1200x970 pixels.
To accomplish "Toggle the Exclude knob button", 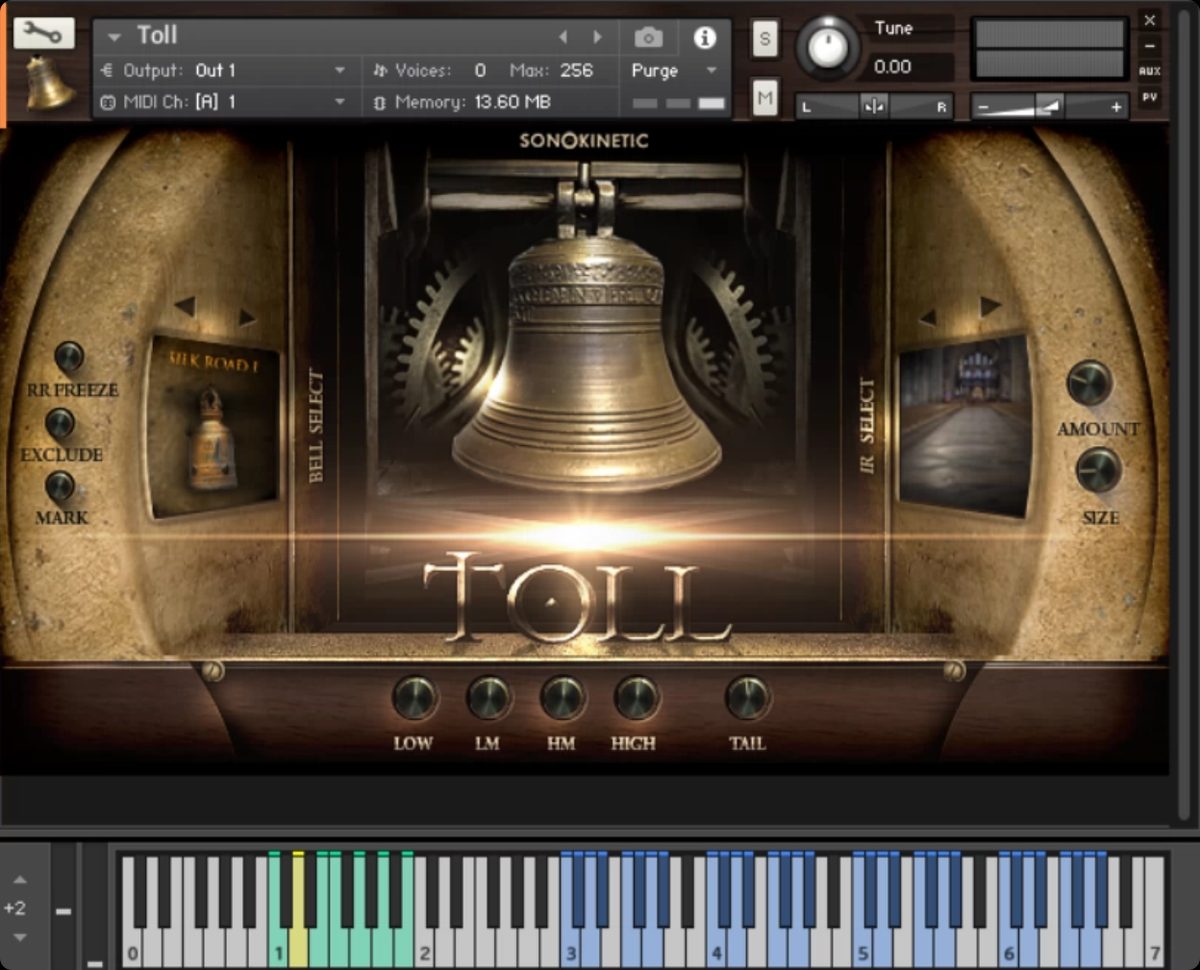I will click(60, 423).
